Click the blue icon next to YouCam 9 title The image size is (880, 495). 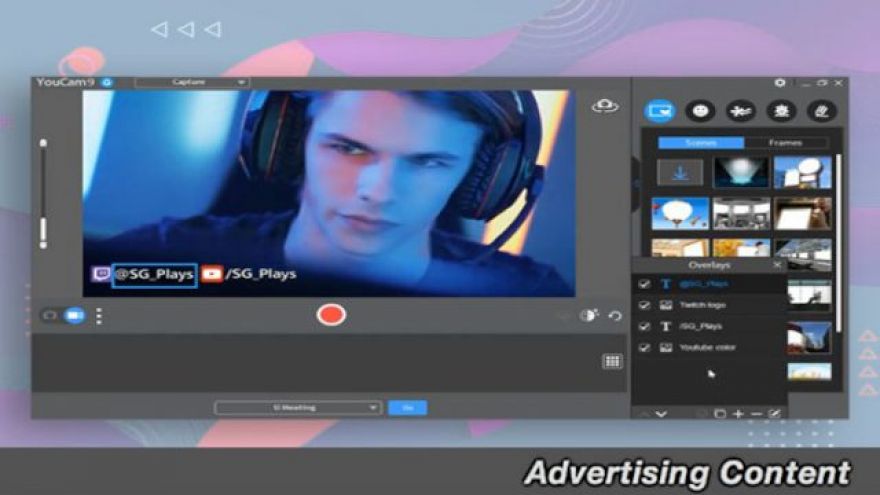click(107, 82)
